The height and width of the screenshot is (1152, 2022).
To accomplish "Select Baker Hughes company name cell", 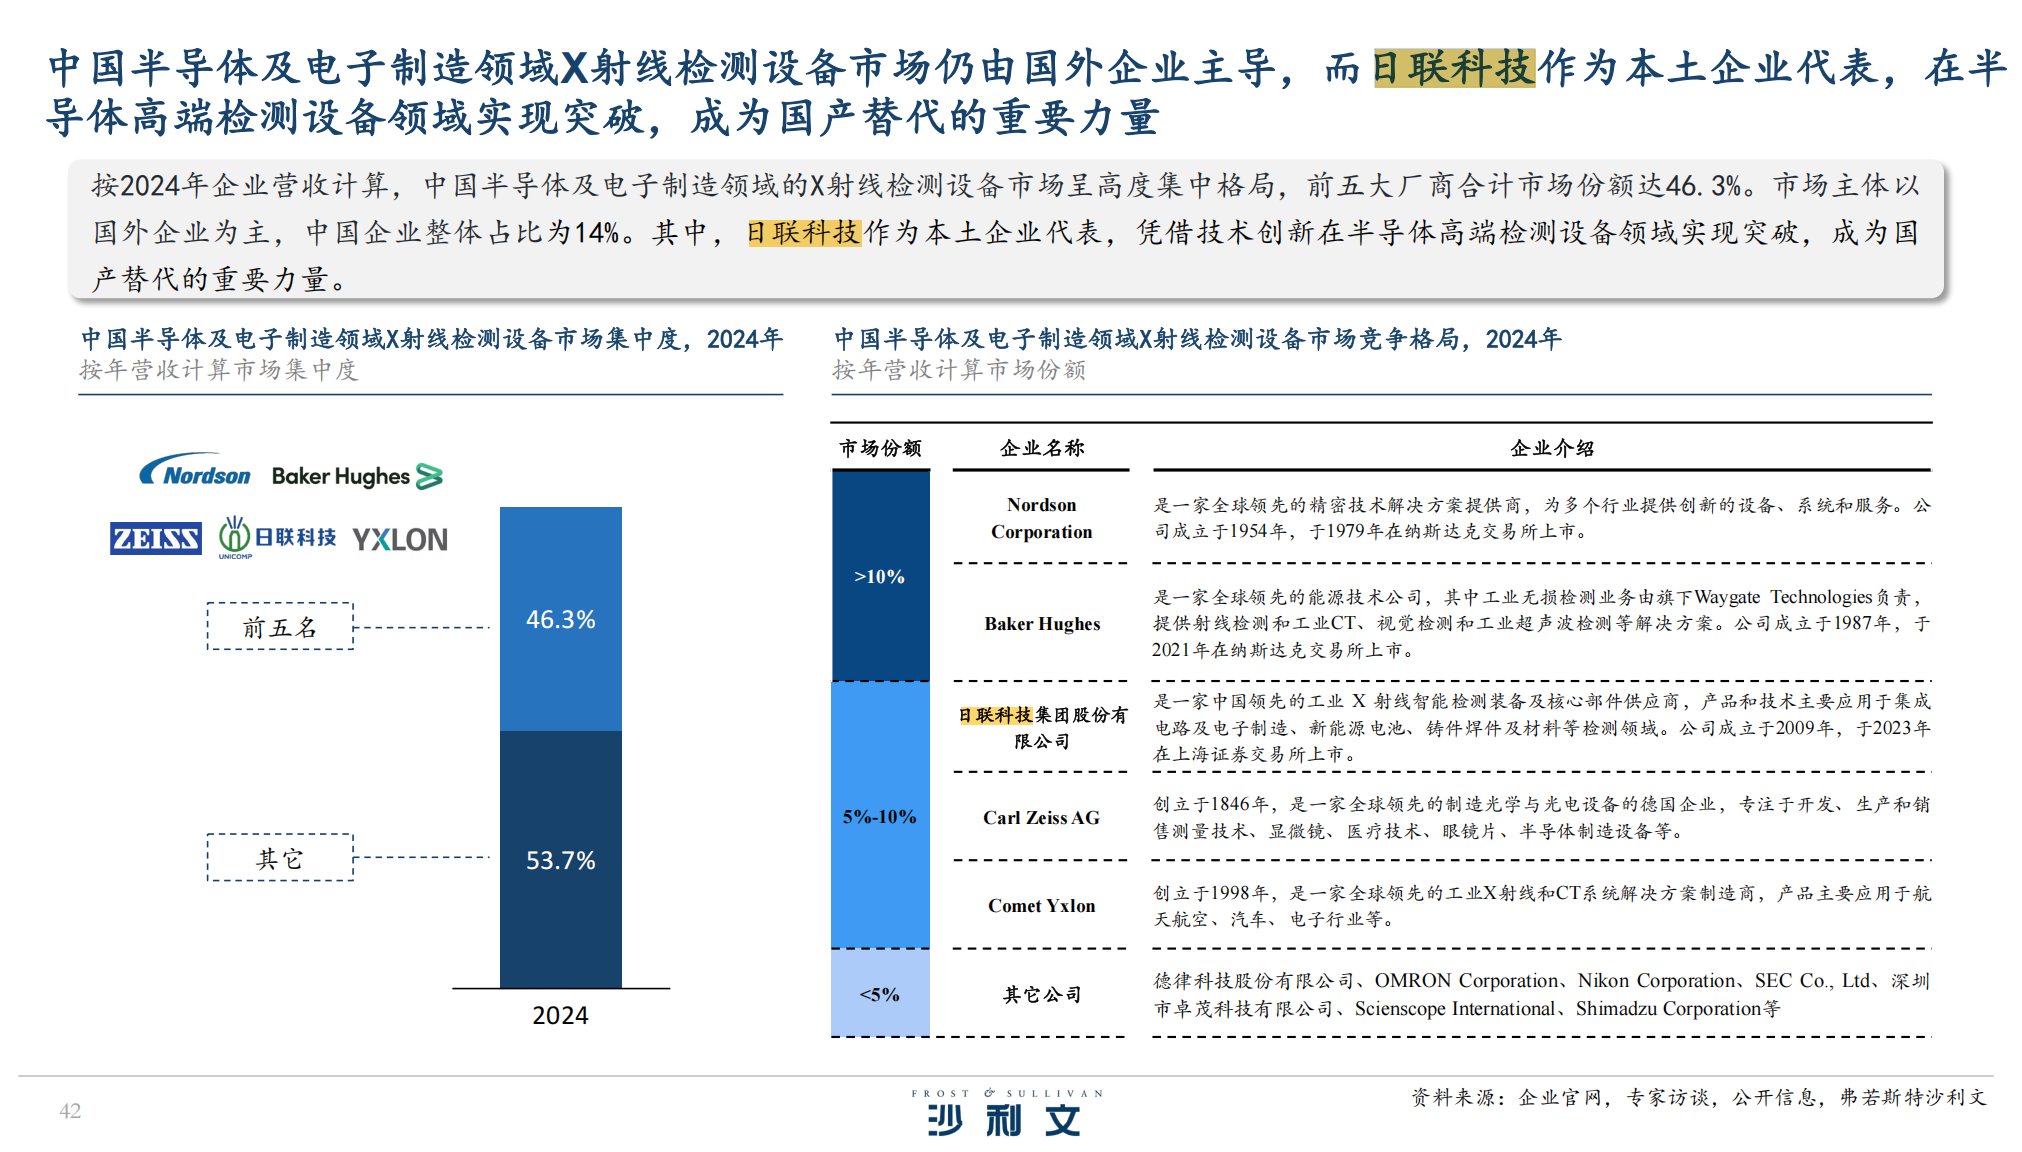I will 1042,624.
